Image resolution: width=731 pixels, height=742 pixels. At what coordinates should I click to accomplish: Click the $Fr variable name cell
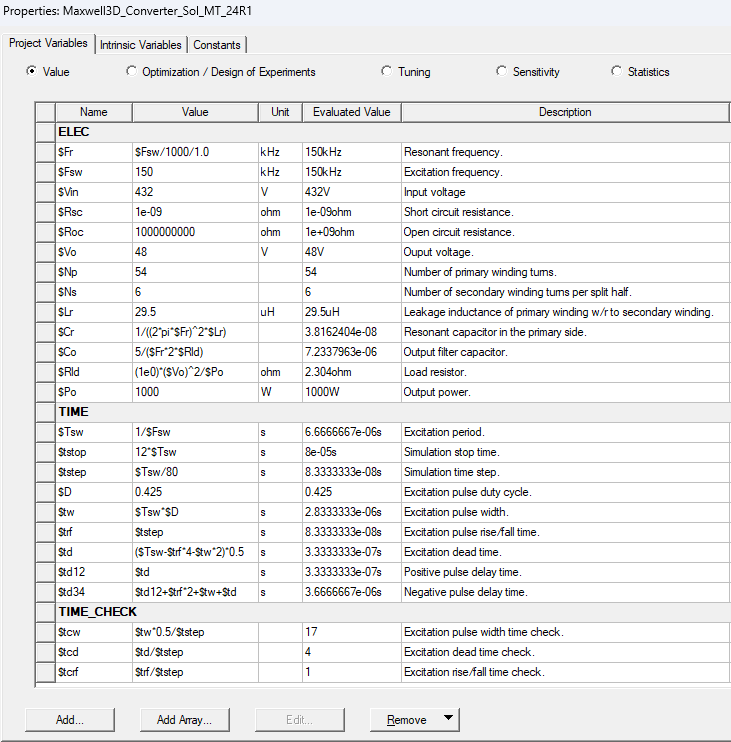(x=94, y=152)
